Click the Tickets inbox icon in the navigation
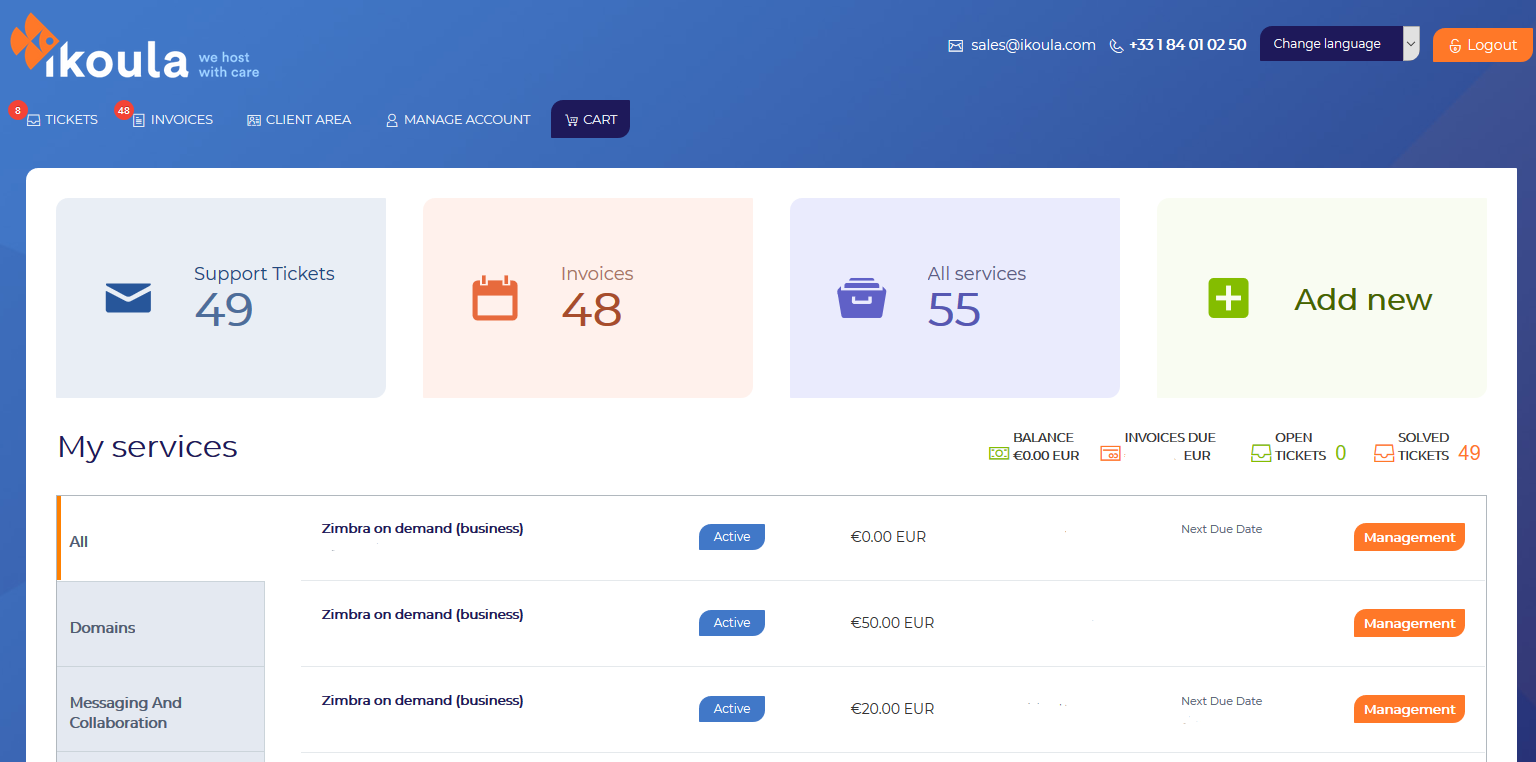Screen dimensions: 1536x762 point(34,120)
